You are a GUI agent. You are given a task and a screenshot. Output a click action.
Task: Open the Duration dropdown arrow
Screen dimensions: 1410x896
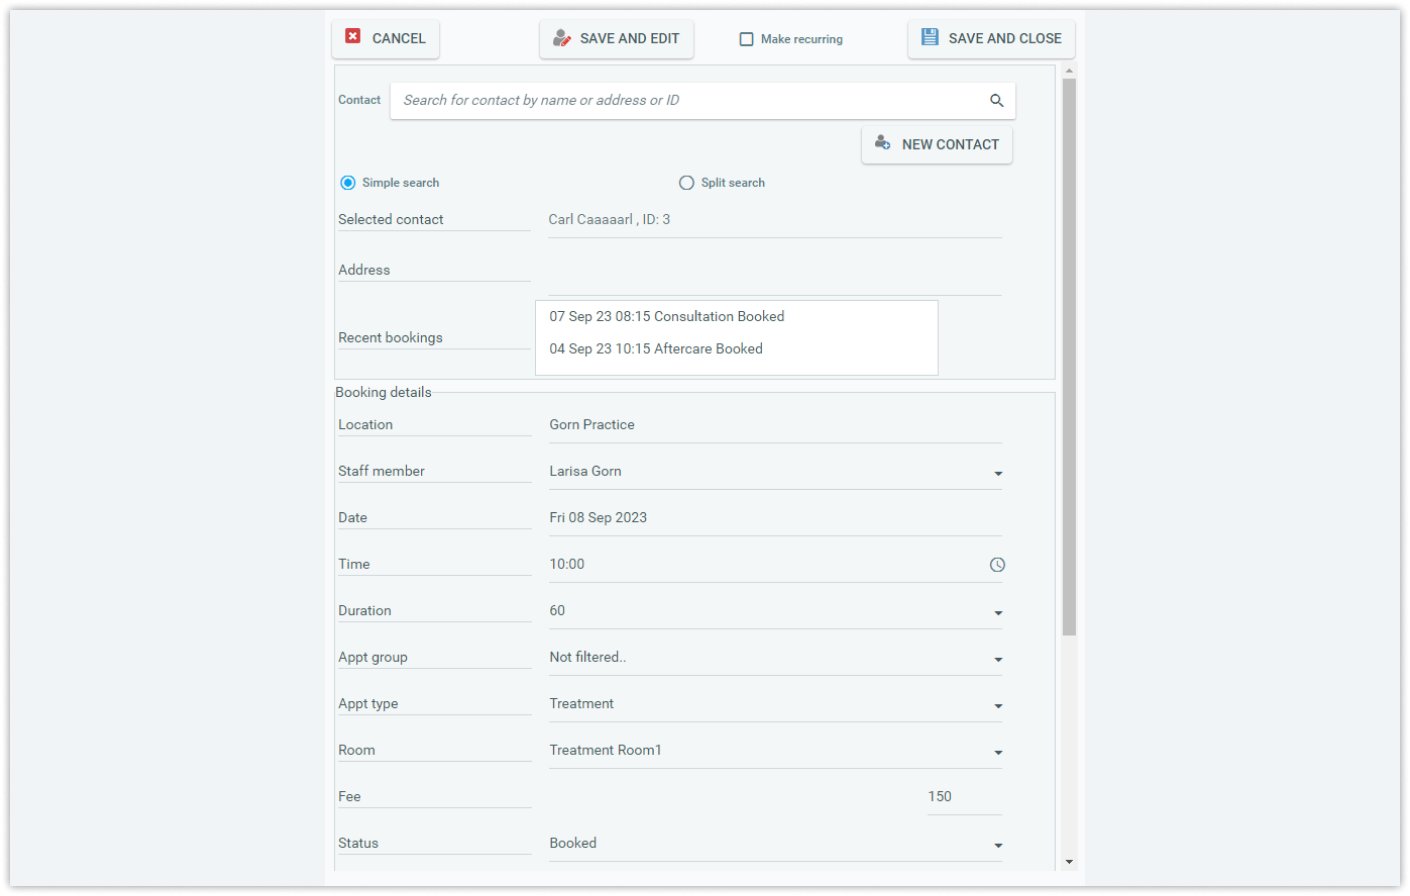[998, 613]
